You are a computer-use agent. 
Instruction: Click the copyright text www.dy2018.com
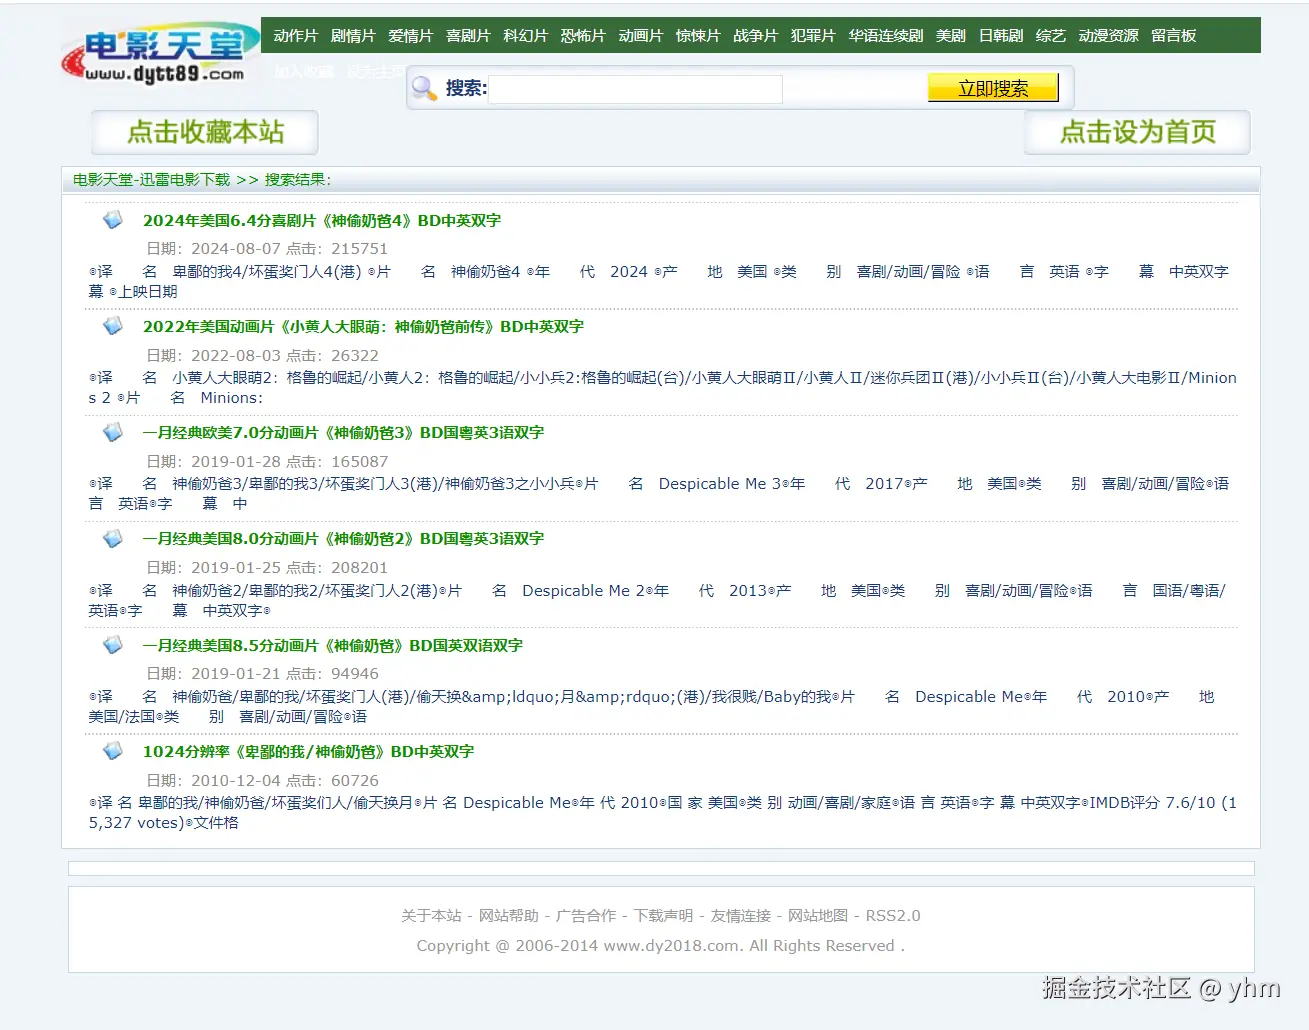[x=672, y=945]
